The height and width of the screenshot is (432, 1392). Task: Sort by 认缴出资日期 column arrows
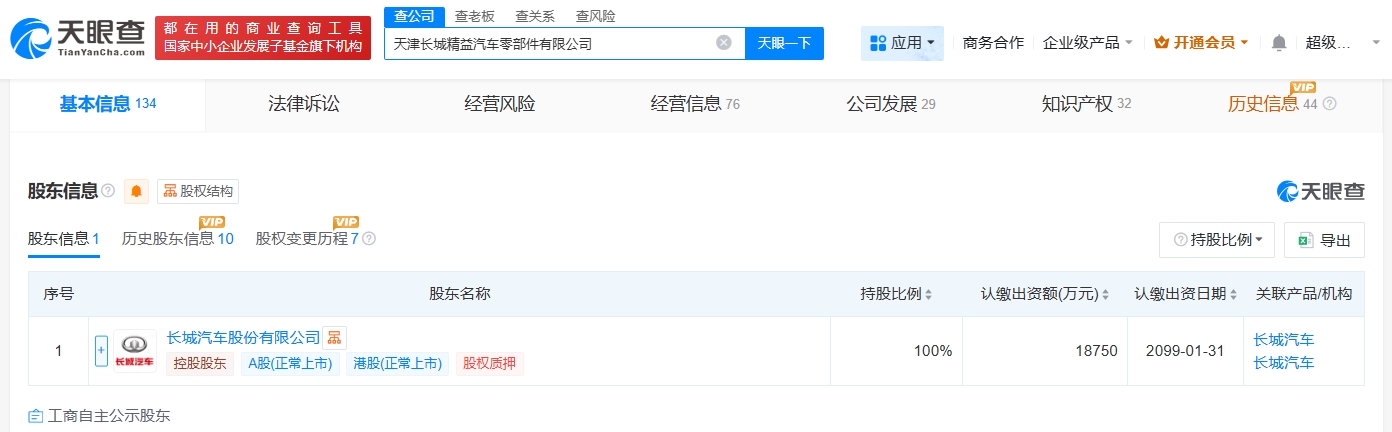(x=1234, y=294)
